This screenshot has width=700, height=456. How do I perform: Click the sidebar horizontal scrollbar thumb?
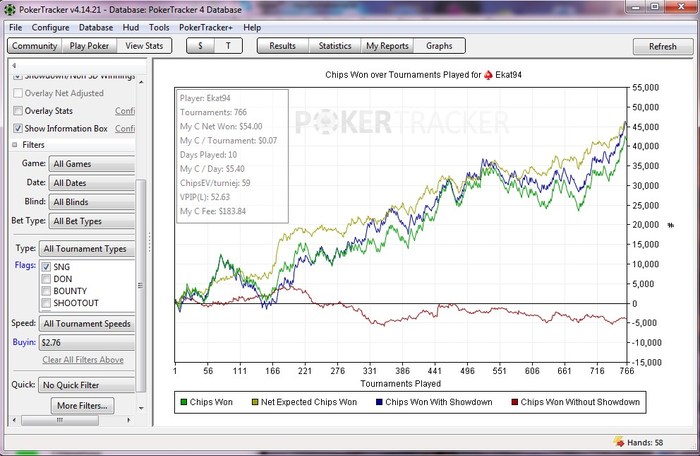[x=60, y=420]
